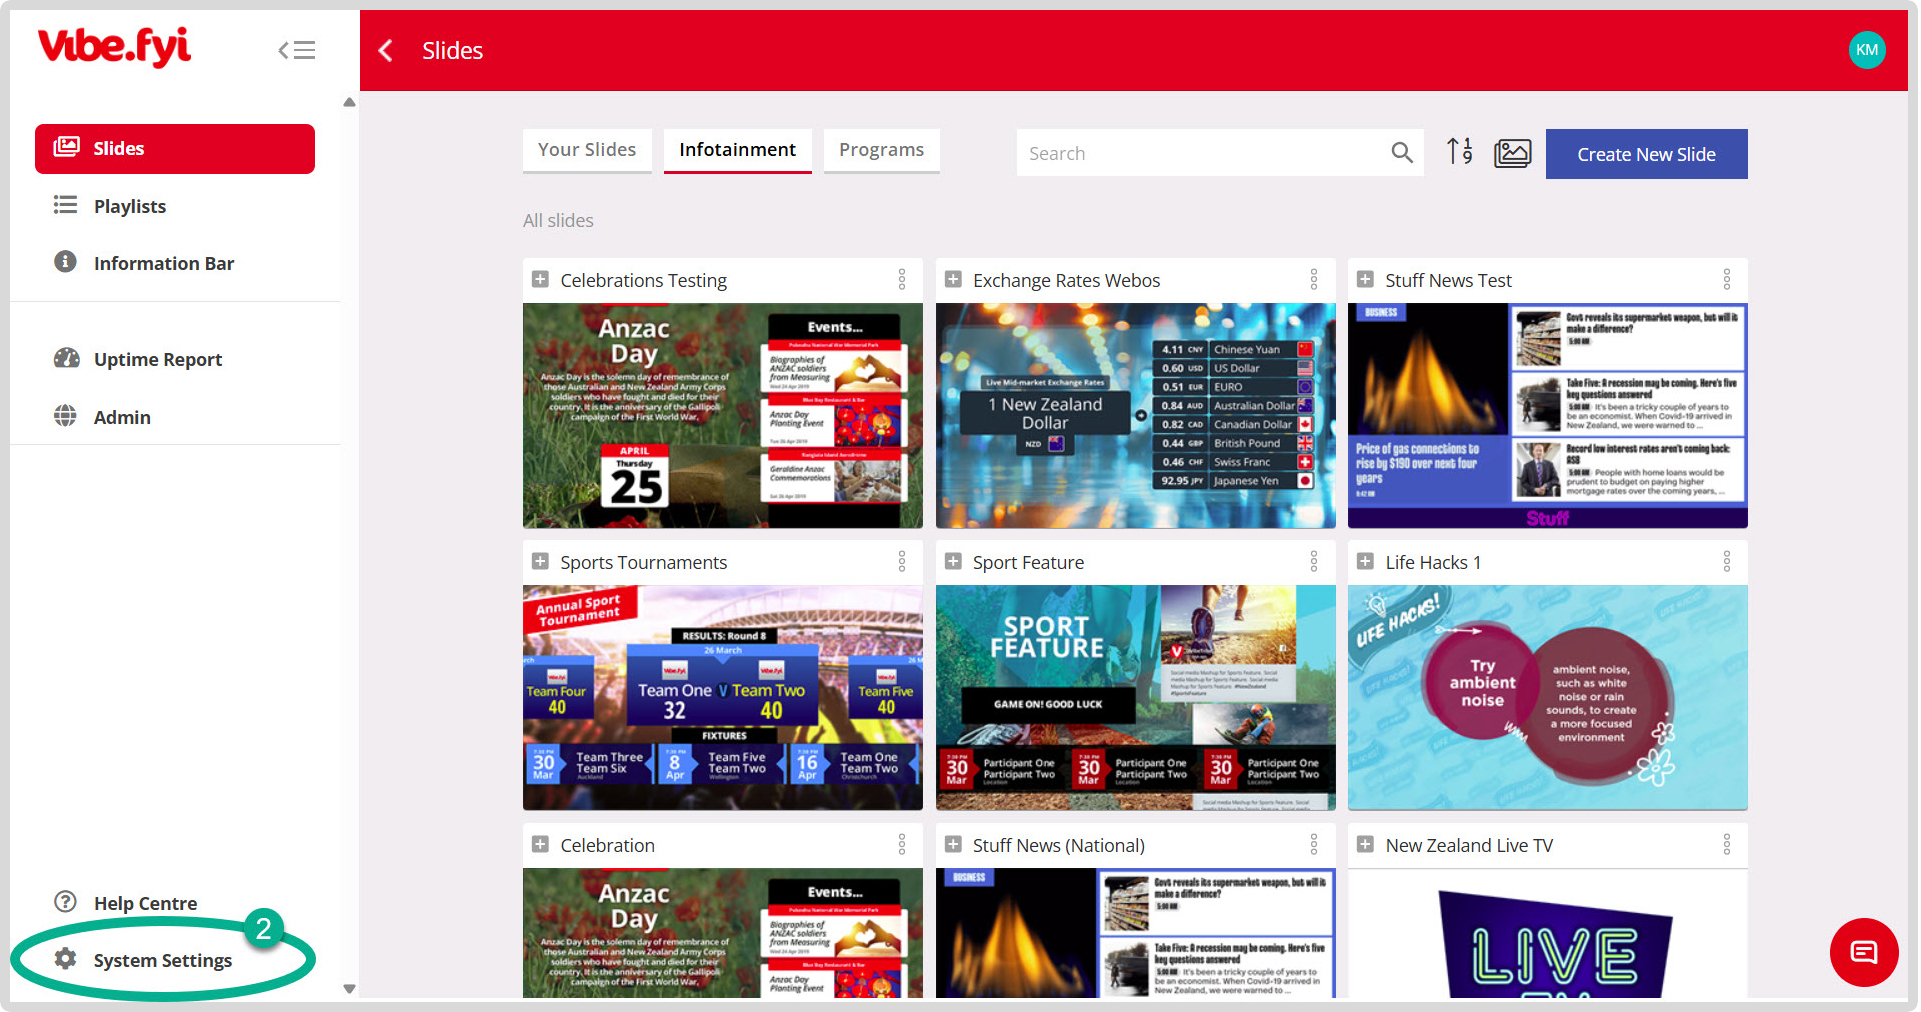The width and height of the screenshot is (1921, 1012).
Task: Open the media library image icon
Action: [1512, 153]
